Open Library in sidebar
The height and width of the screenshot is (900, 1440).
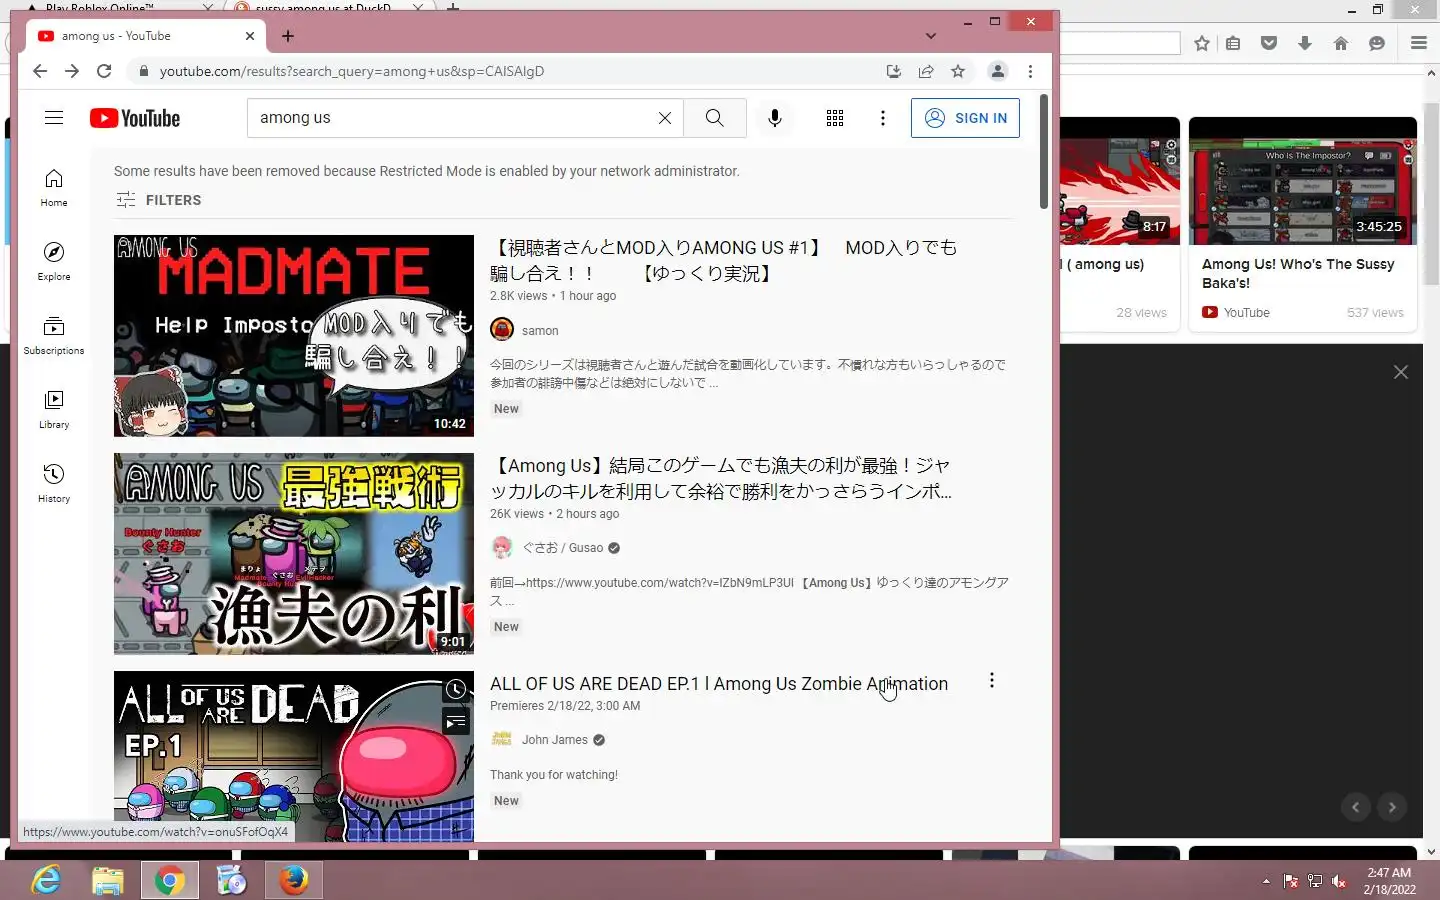tap(54, 409)
